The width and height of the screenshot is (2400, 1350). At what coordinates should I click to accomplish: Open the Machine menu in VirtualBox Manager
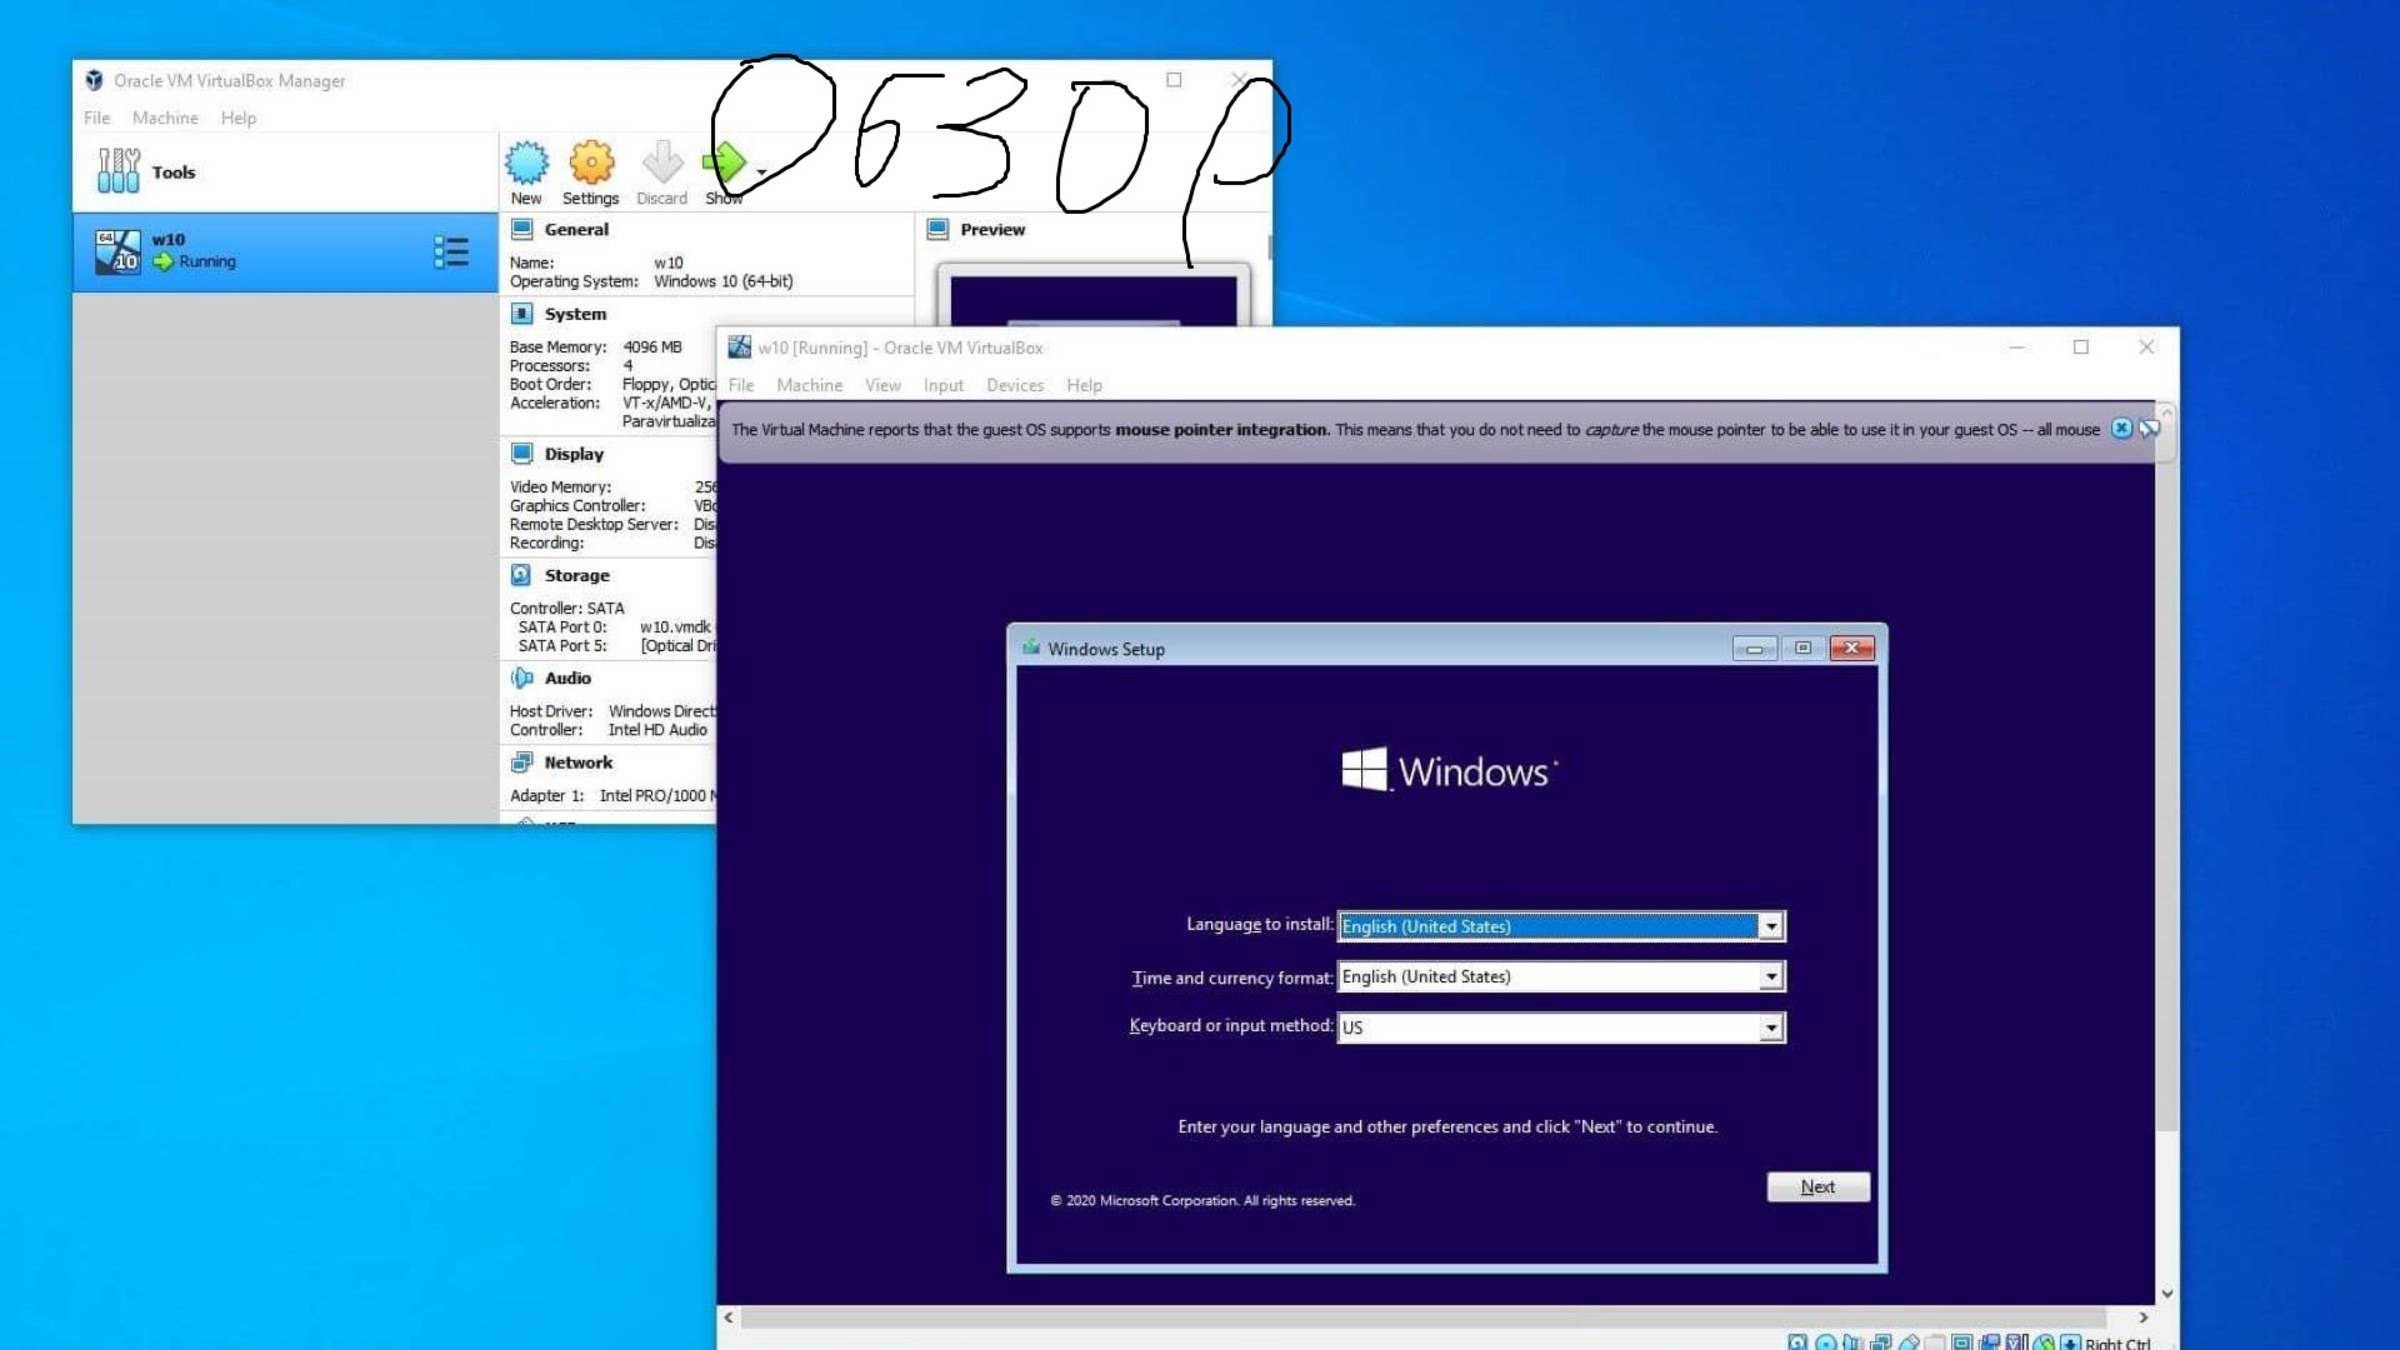tap(164, 117)
